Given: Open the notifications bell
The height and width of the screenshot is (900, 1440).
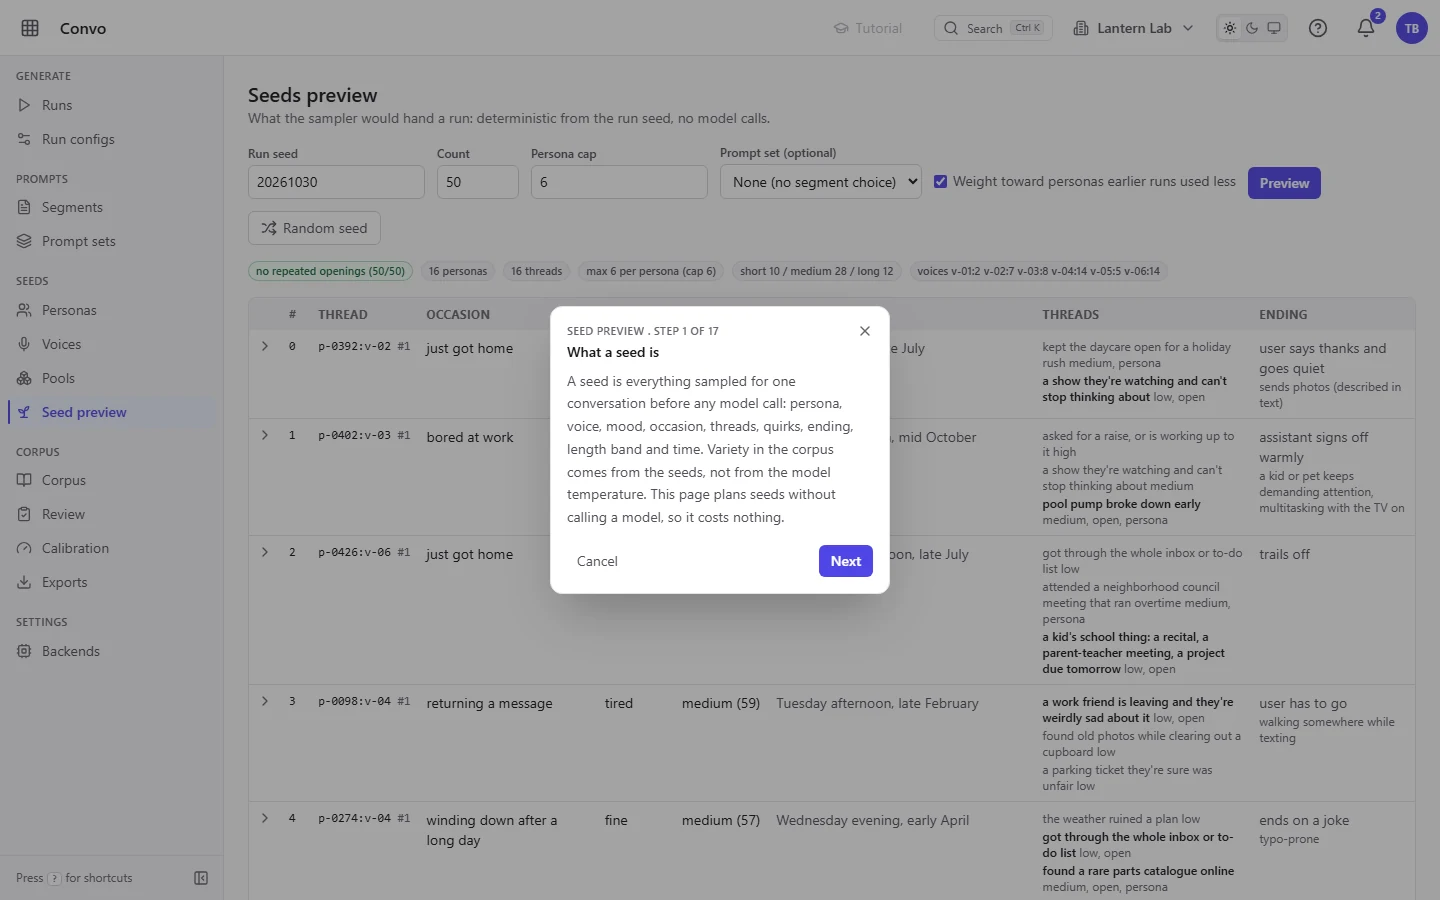Looking at the screenshot, I should coord(1366,28).
